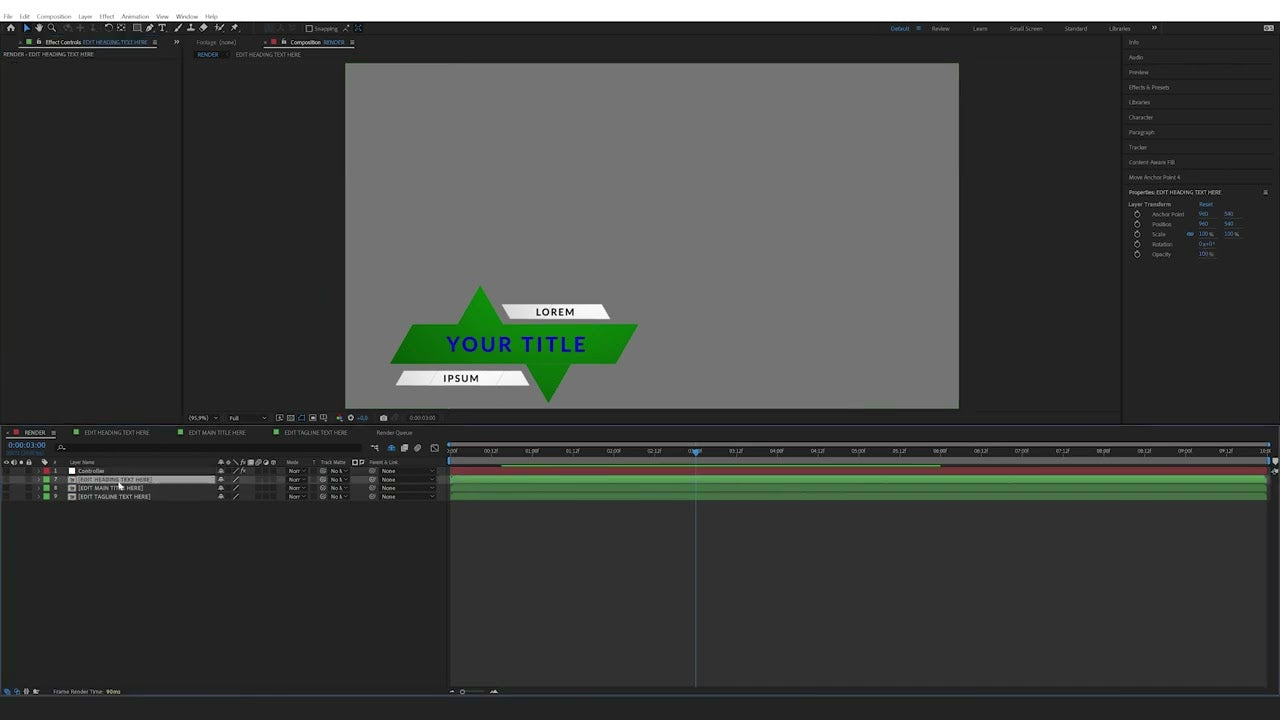Select the Zoom tool
Image resolution: width=1280 pixels, height=720 pixels.
[52, 28]
